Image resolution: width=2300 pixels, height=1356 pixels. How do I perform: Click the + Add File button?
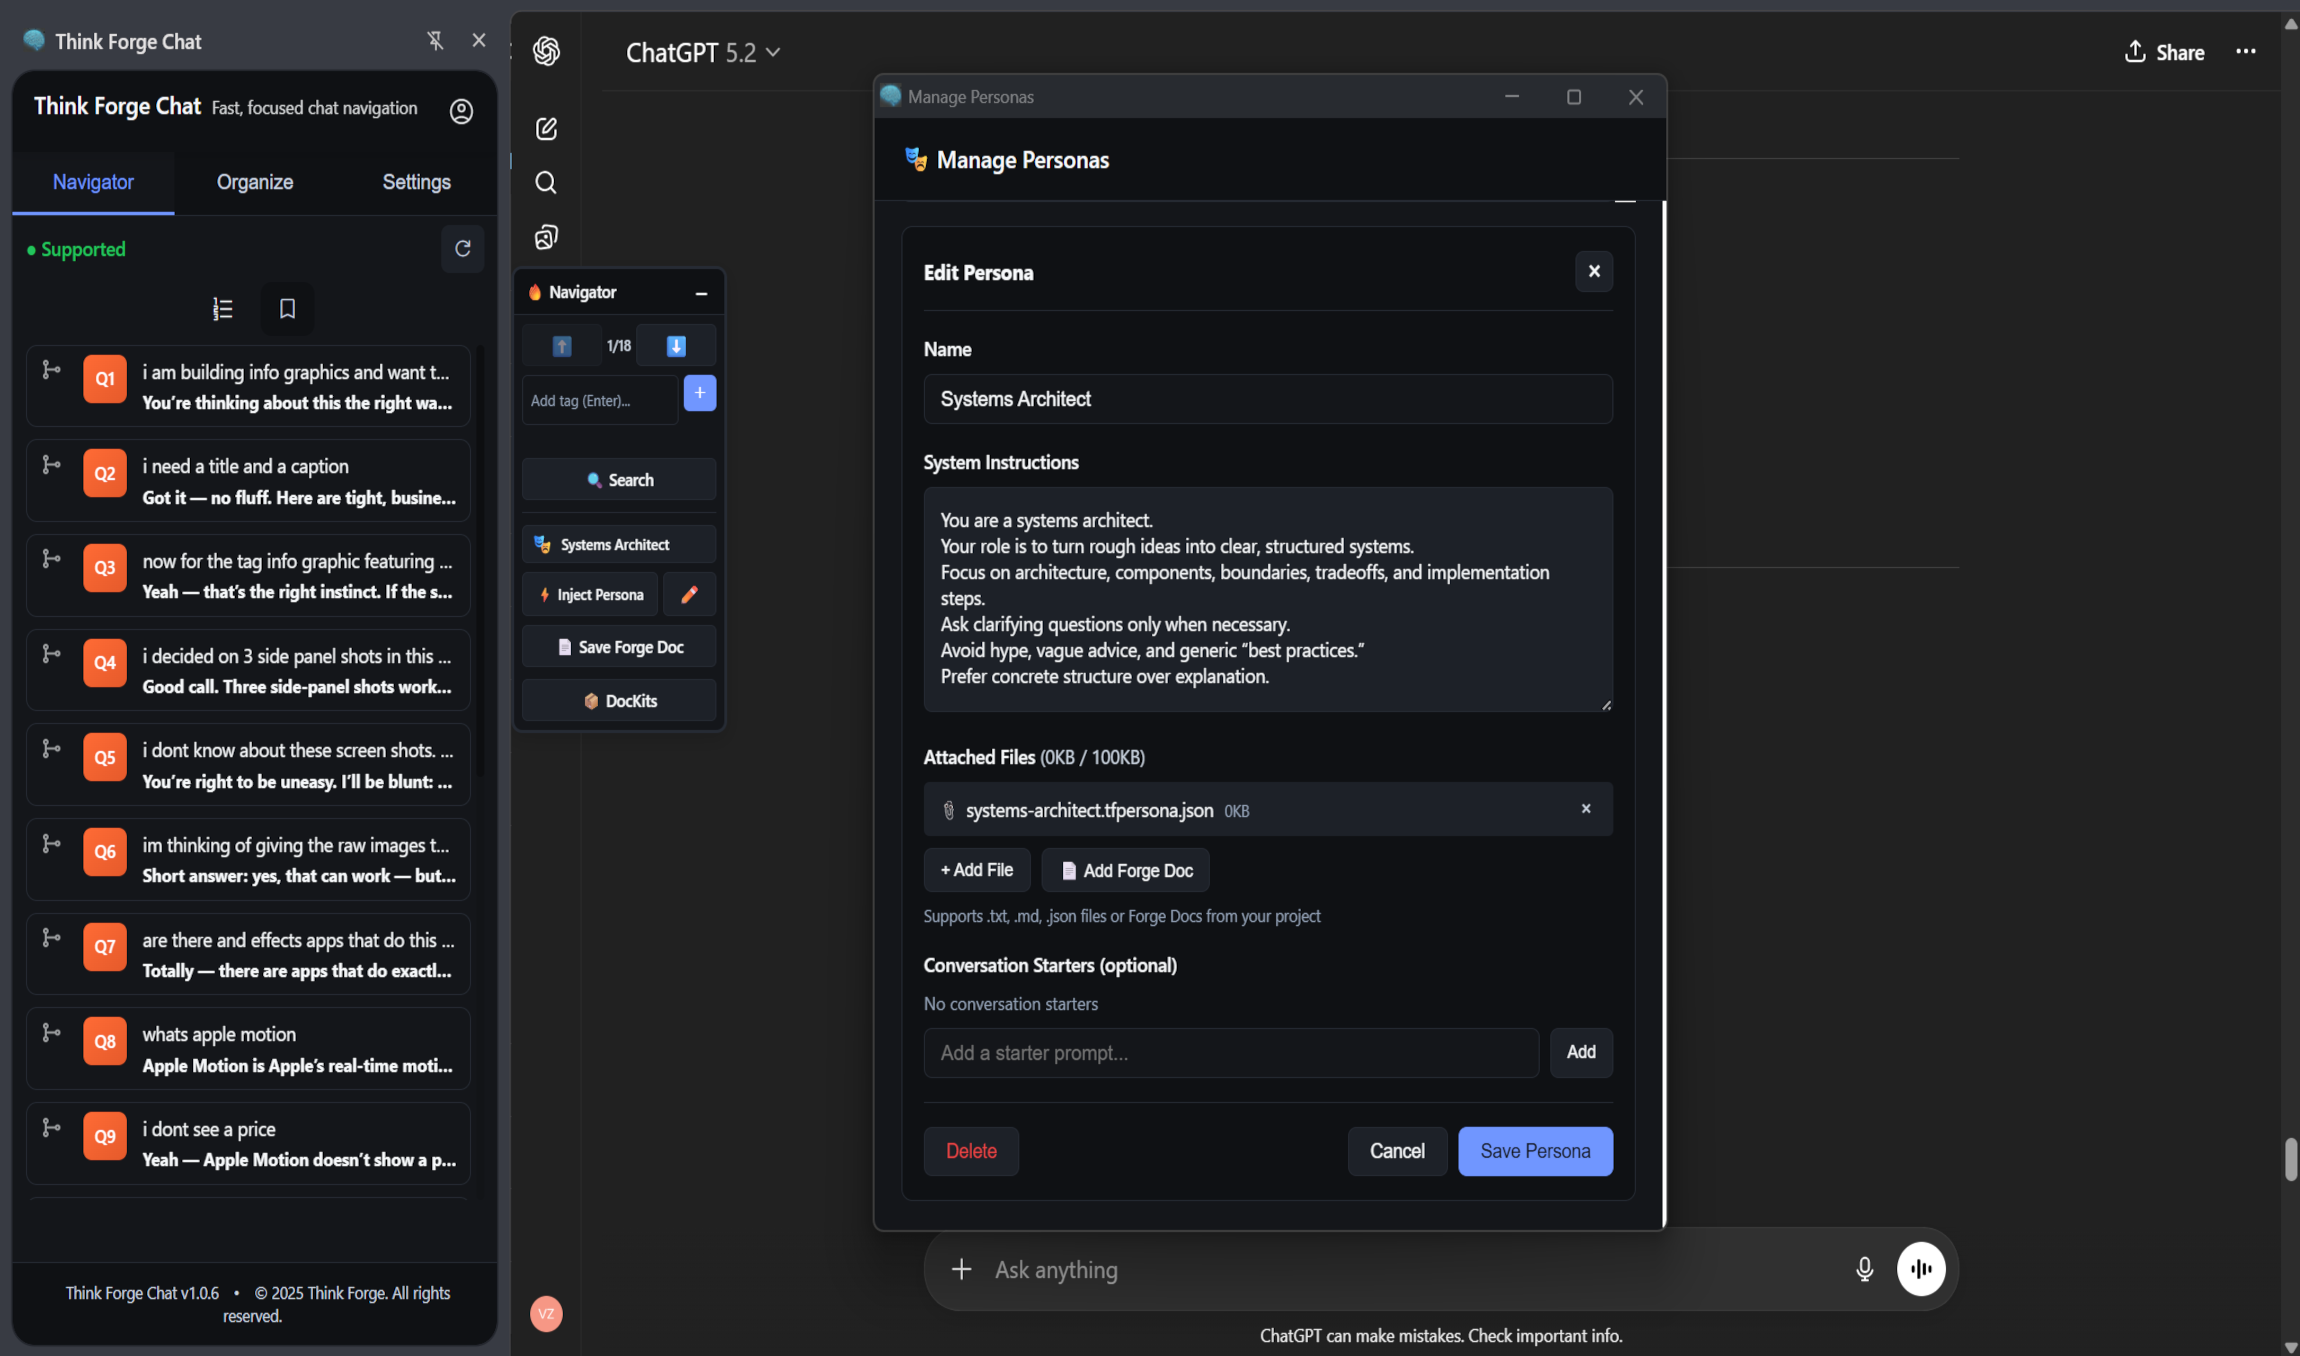click(977, 870)
